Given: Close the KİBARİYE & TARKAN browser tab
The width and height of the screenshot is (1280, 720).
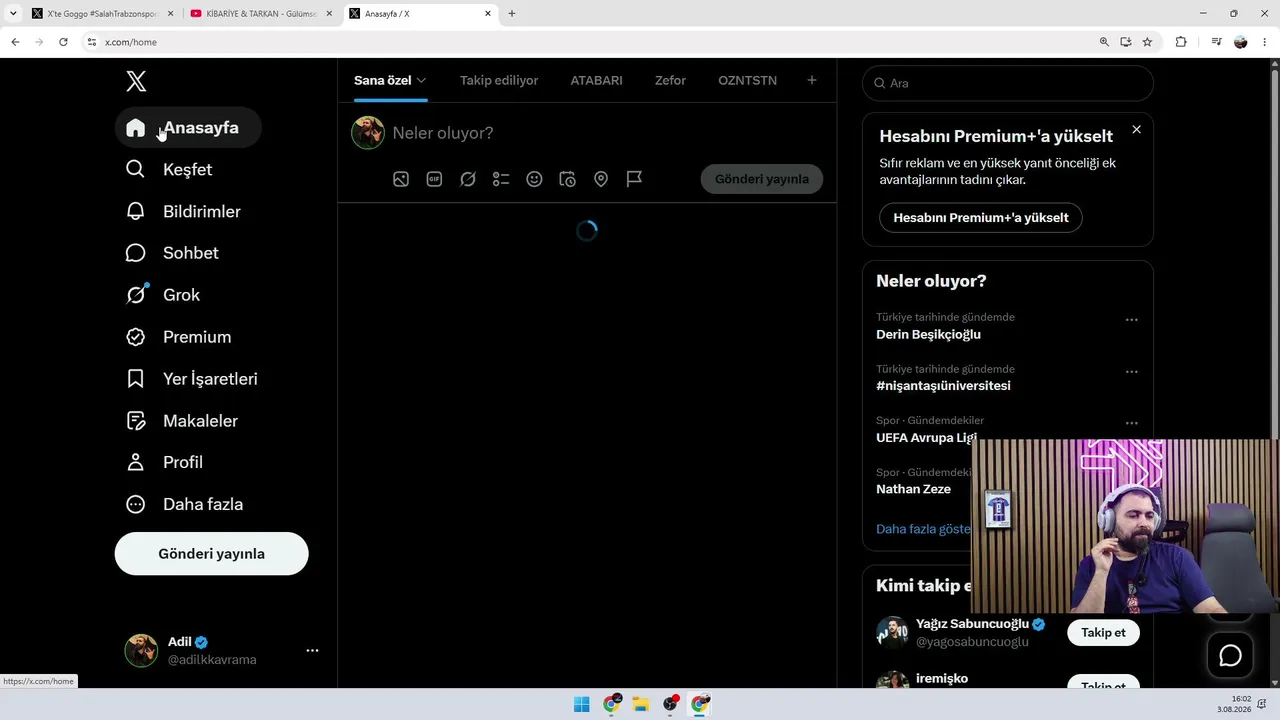Looking at the screenshot, I should (x=329, y=14).
